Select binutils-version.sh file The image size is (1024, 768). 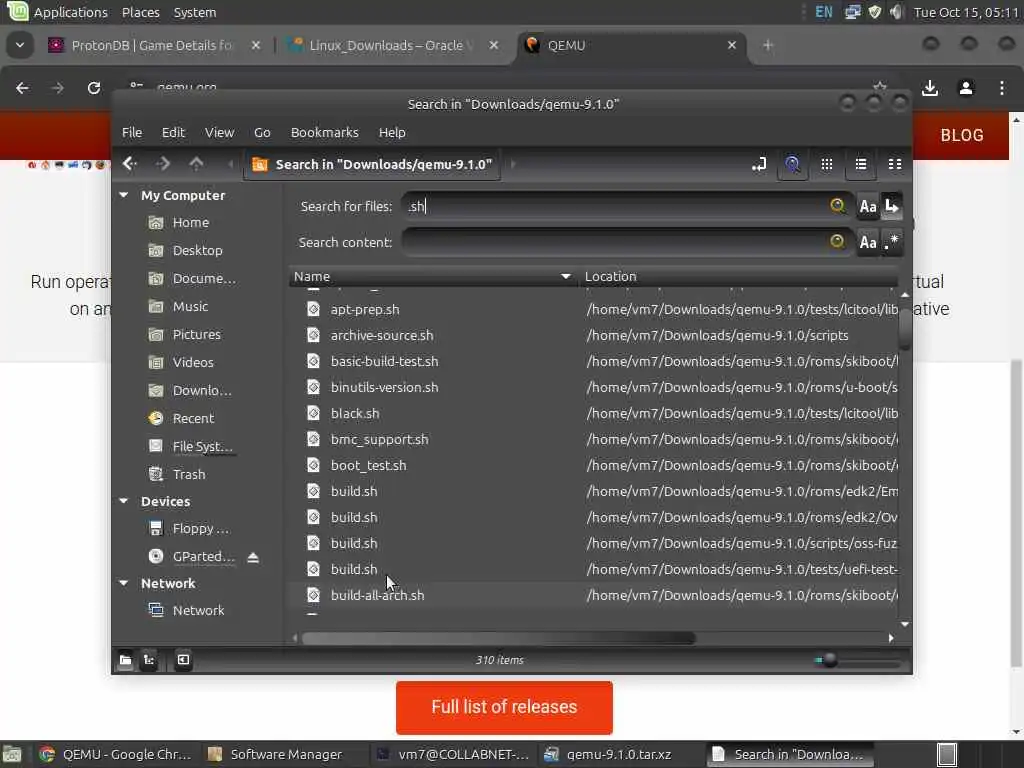tap(384, 388)
